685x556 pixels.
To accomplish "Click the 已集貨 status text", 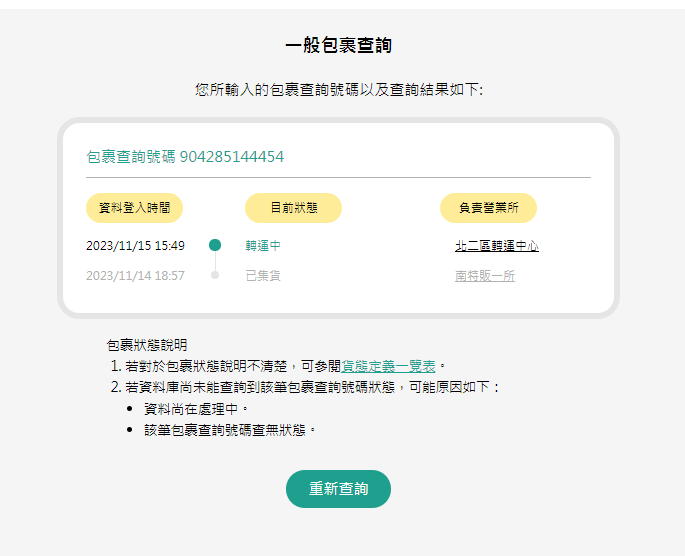I will pos(263,276).
